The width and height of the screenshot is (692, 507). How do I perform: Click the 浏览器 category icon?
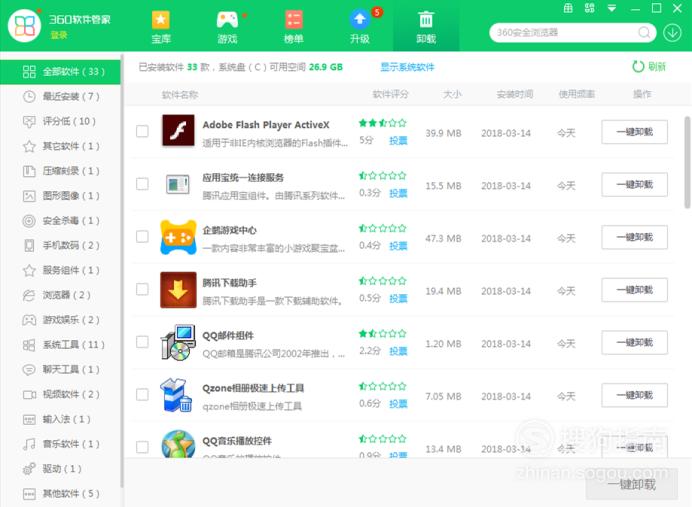pos(29,295)
